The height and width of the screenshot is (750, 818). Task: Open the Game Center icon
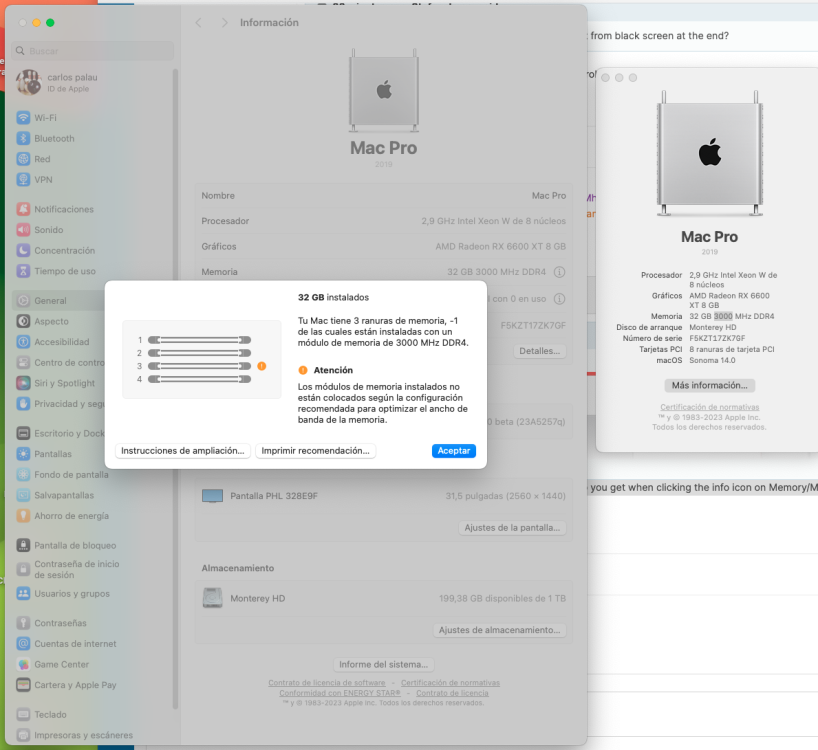pos(23,664)
